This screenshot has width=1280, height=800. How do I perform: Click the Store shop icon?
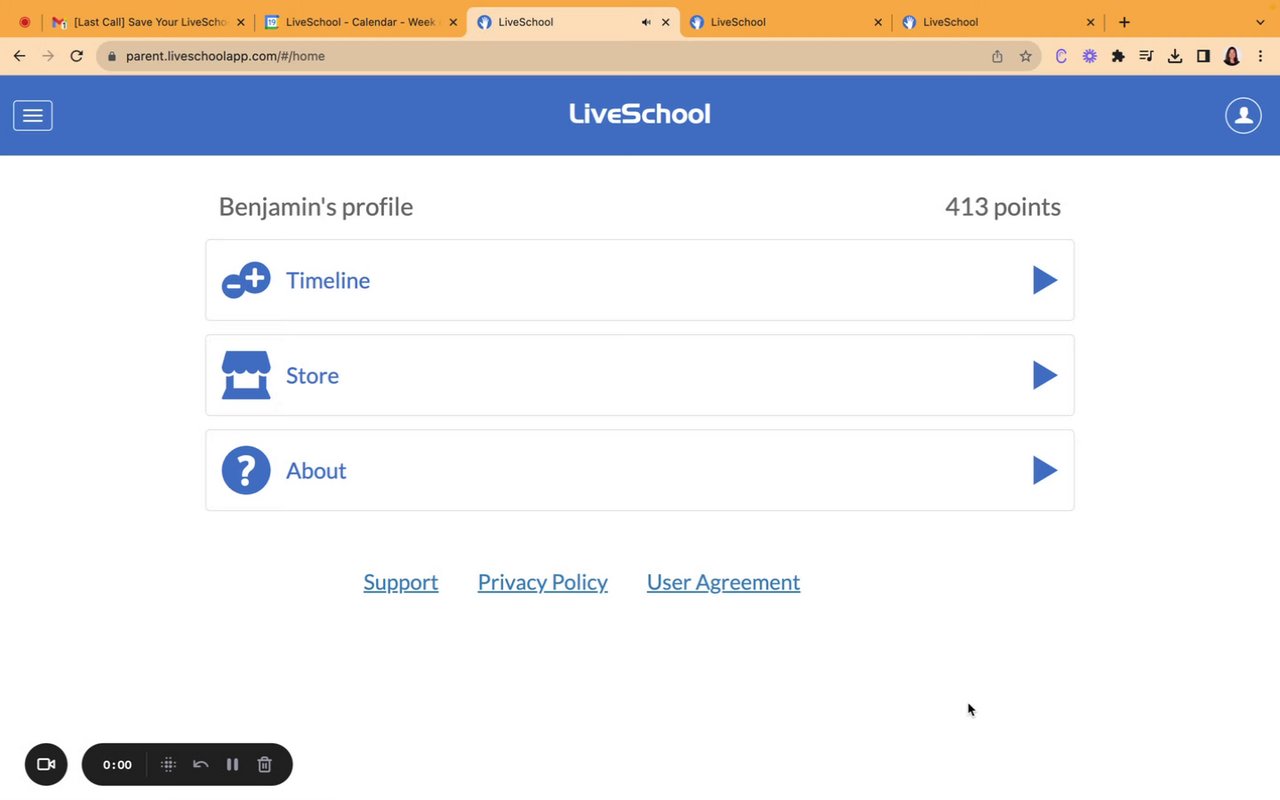pyautogui.click(x=246, y=375)
